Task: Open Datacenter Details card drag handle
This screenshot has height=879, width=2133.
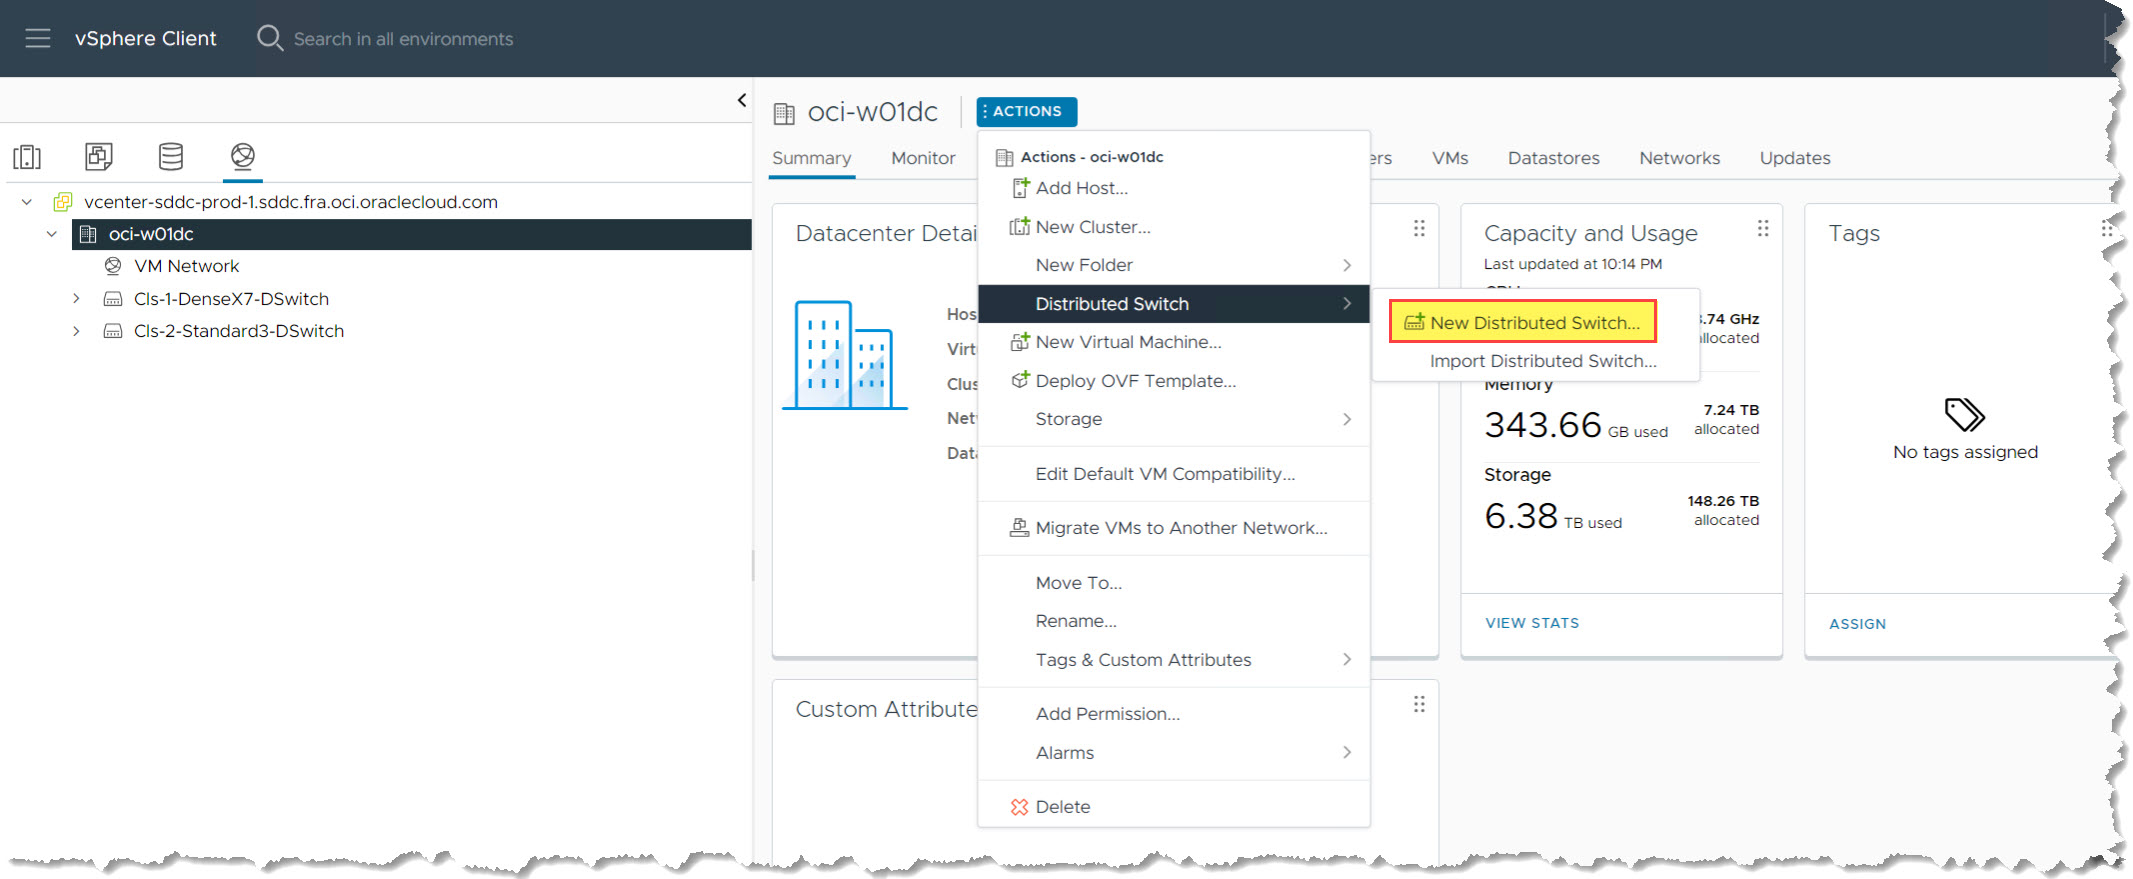Action: tap(1419, 229)
